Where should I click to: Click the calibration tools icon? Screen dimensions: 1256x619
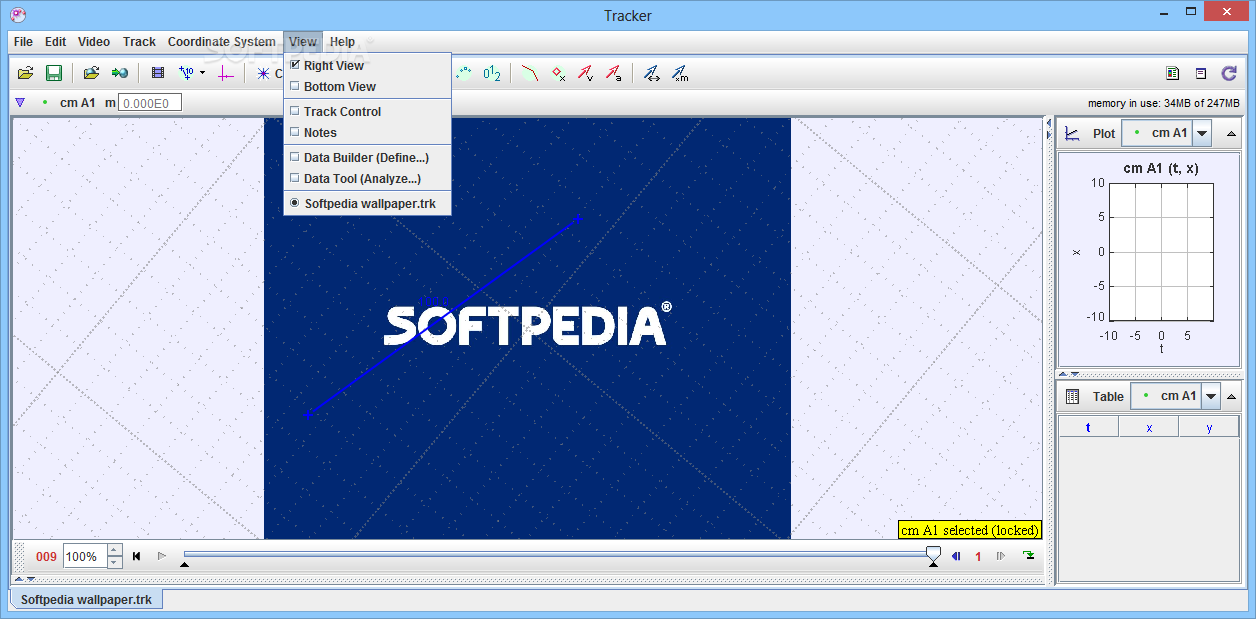pos(186,73)
